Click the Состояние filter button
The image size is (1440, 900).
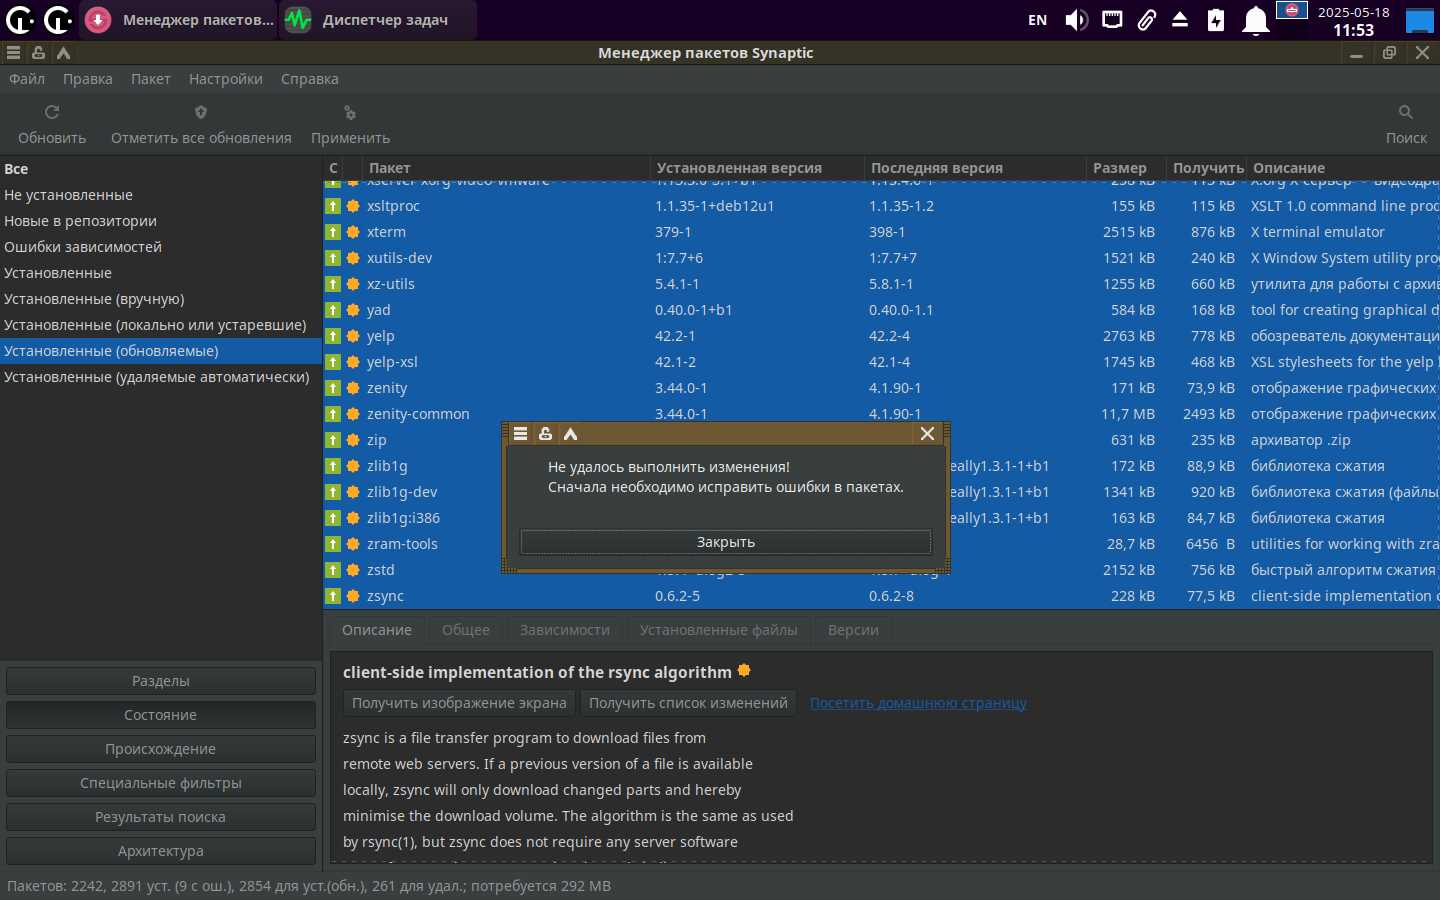click(x=161, y=715)
